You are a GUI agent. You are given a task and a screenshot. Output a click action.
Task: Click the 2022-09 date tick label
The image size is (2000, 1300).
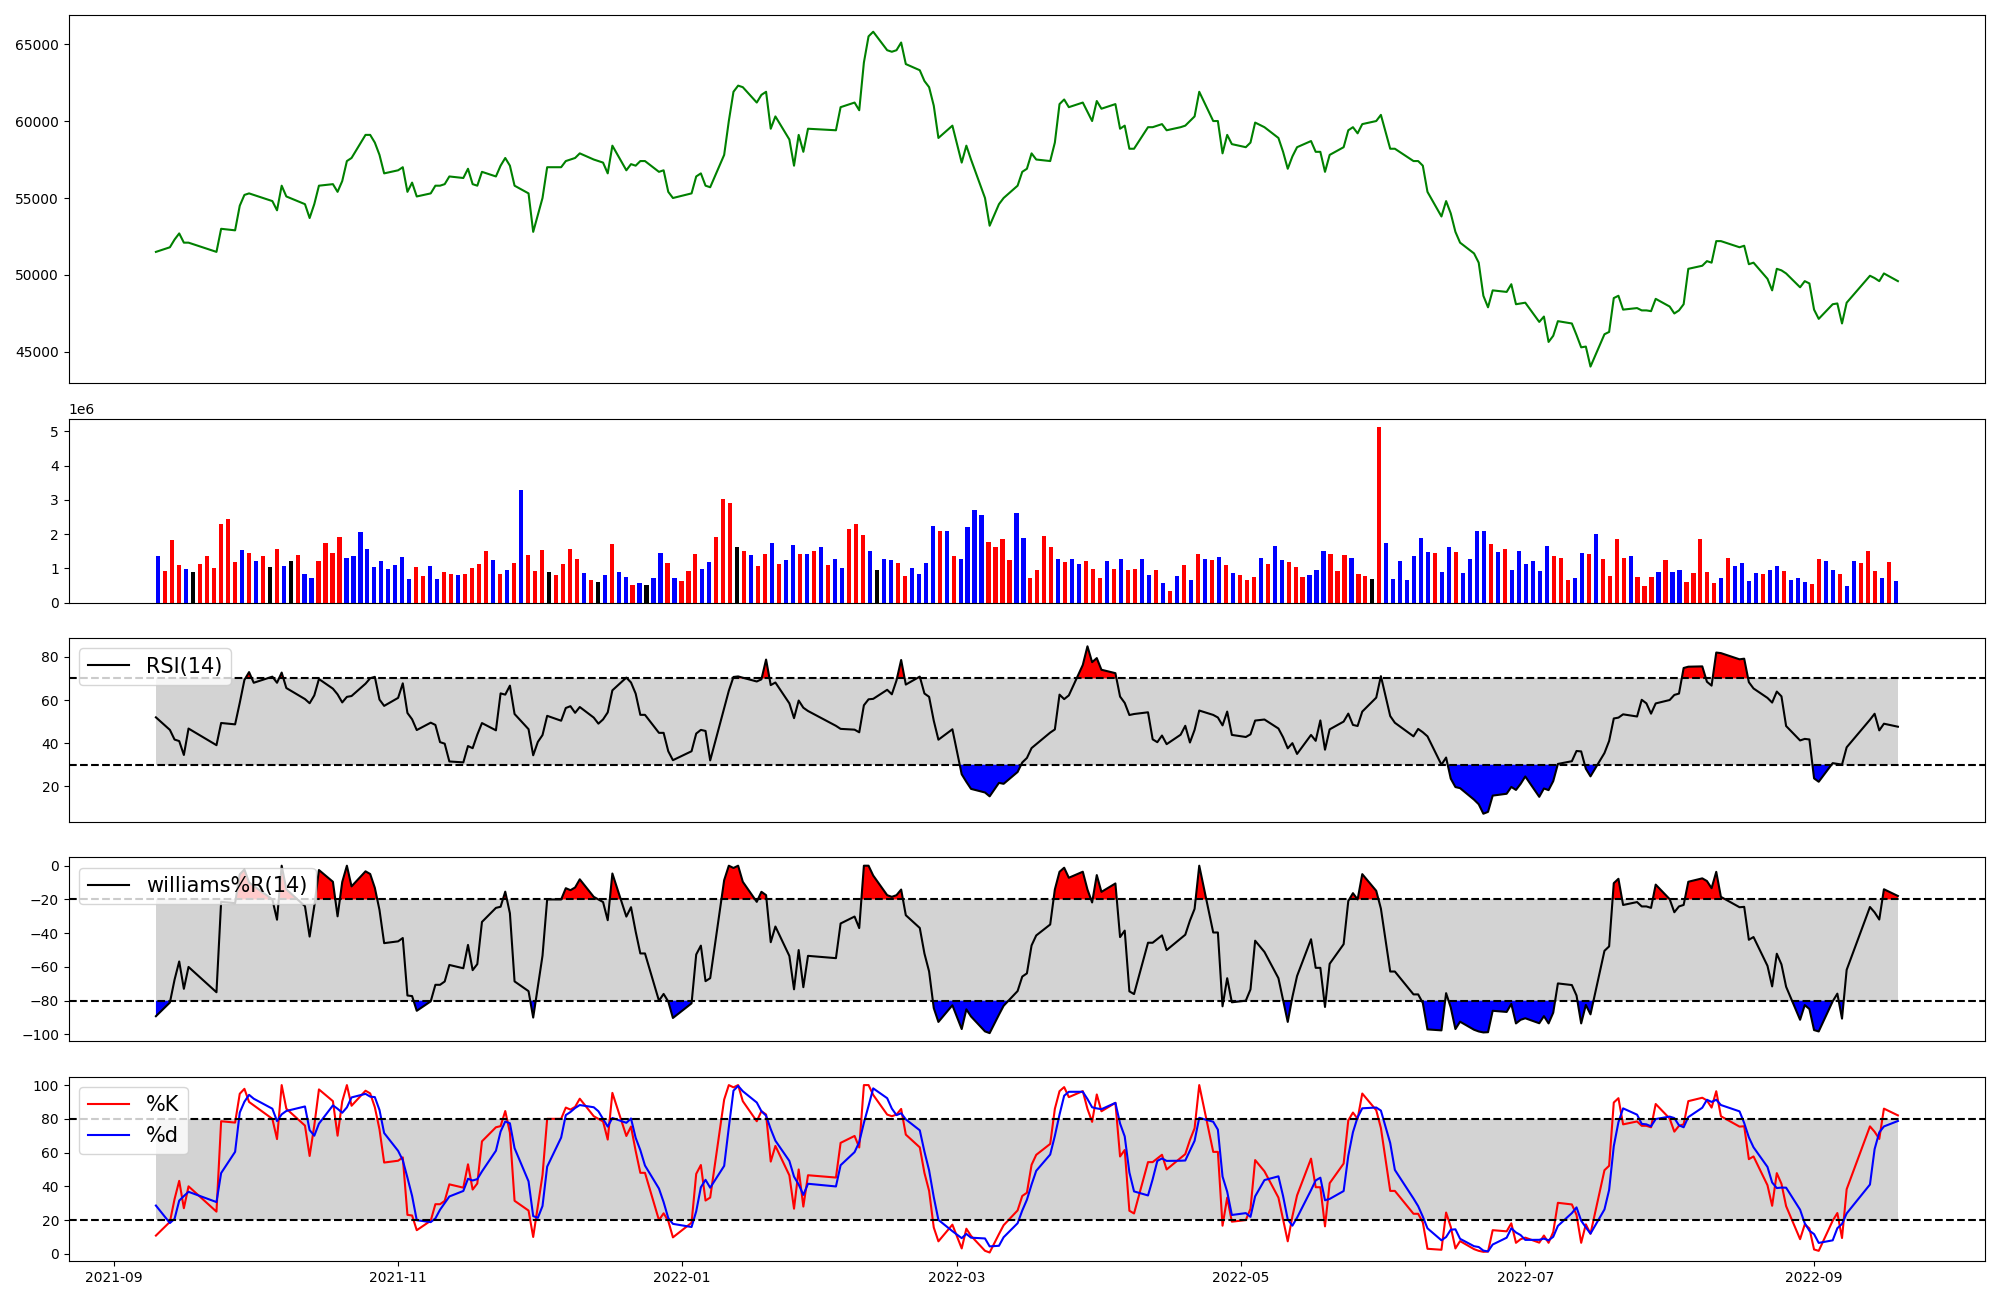pyautogui.click(x=1813, y=1277)
